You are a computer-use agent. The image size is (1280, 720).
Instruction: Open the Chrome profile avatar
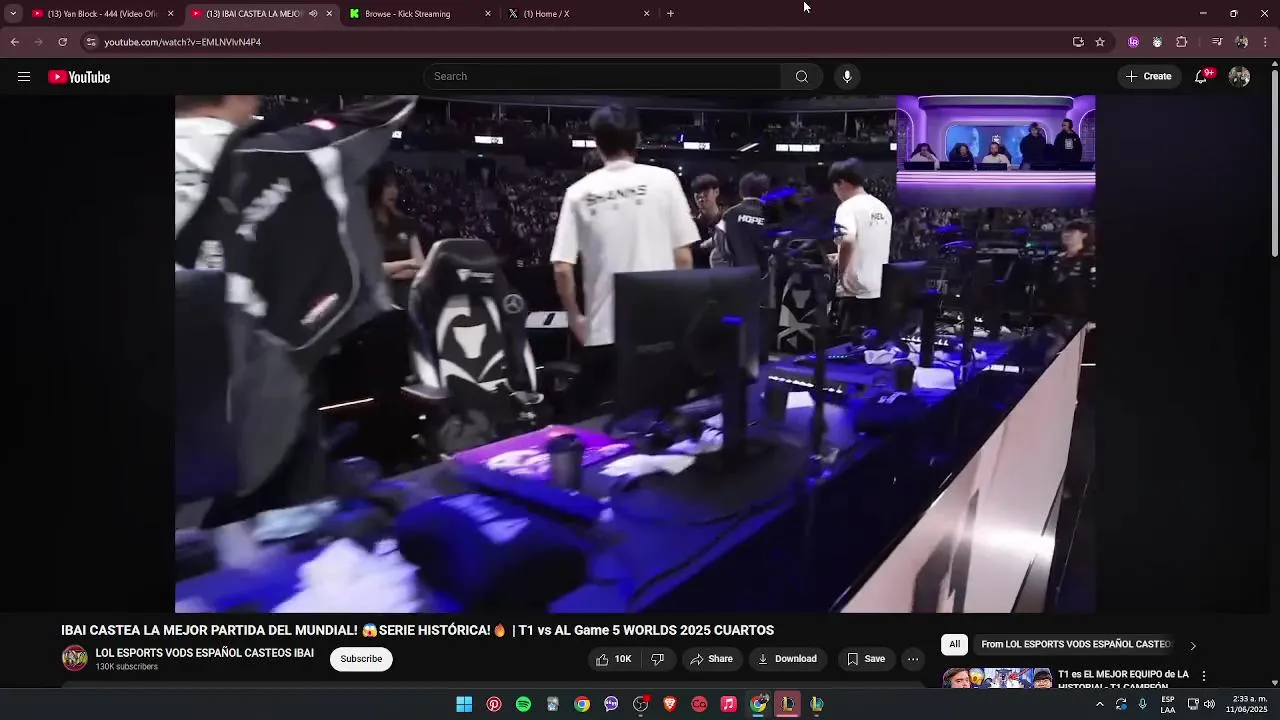coord(1241,42)
